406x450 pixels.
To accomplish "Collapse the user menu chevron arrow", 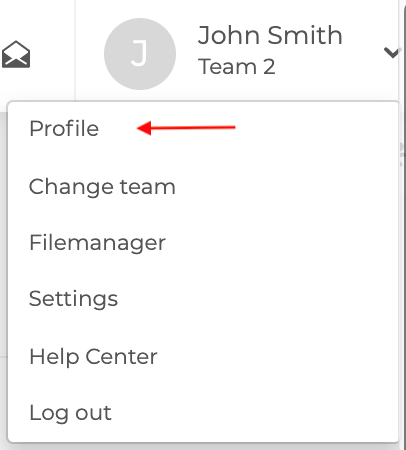I will (392, 53).
